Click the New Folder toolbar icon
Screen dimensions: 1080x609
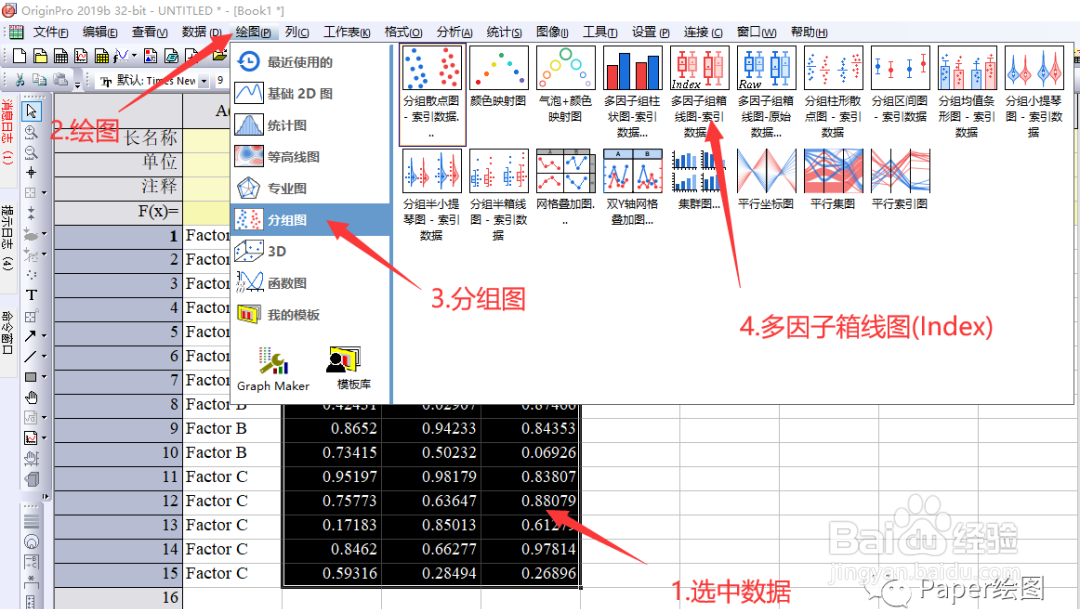(x=41, y=56)
